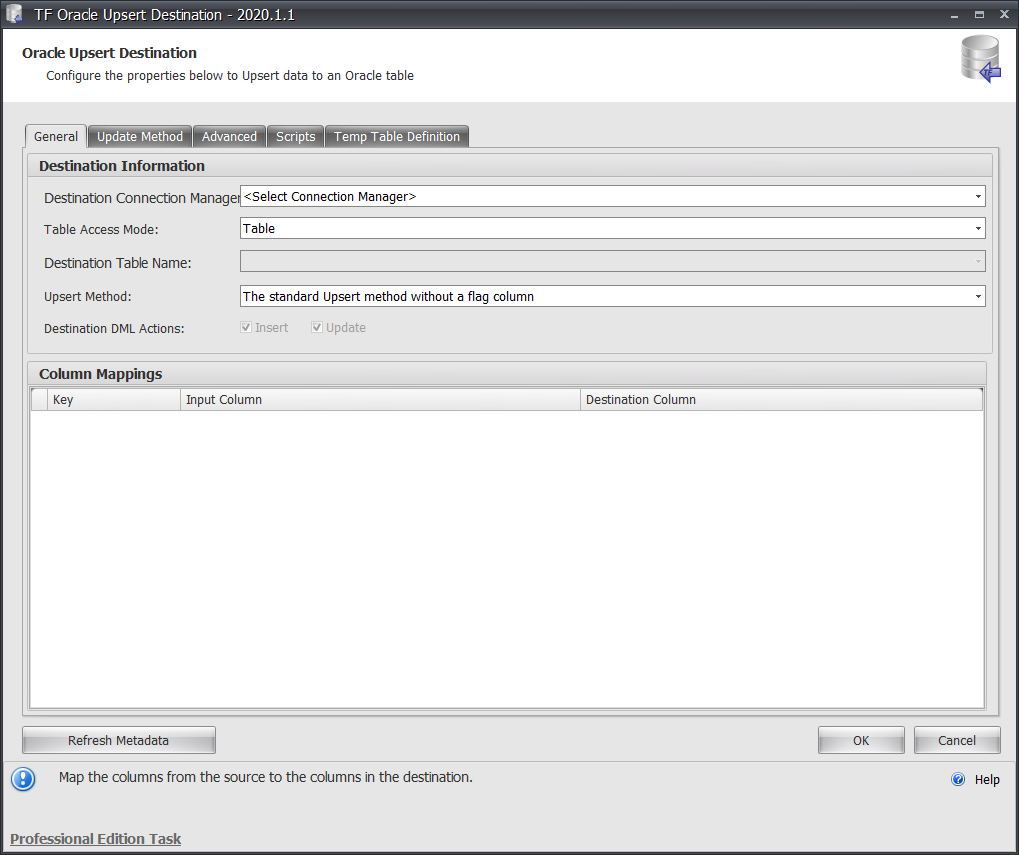Click the application icon in the title bar
The image size is (1019, 855).
click(12, 14)
